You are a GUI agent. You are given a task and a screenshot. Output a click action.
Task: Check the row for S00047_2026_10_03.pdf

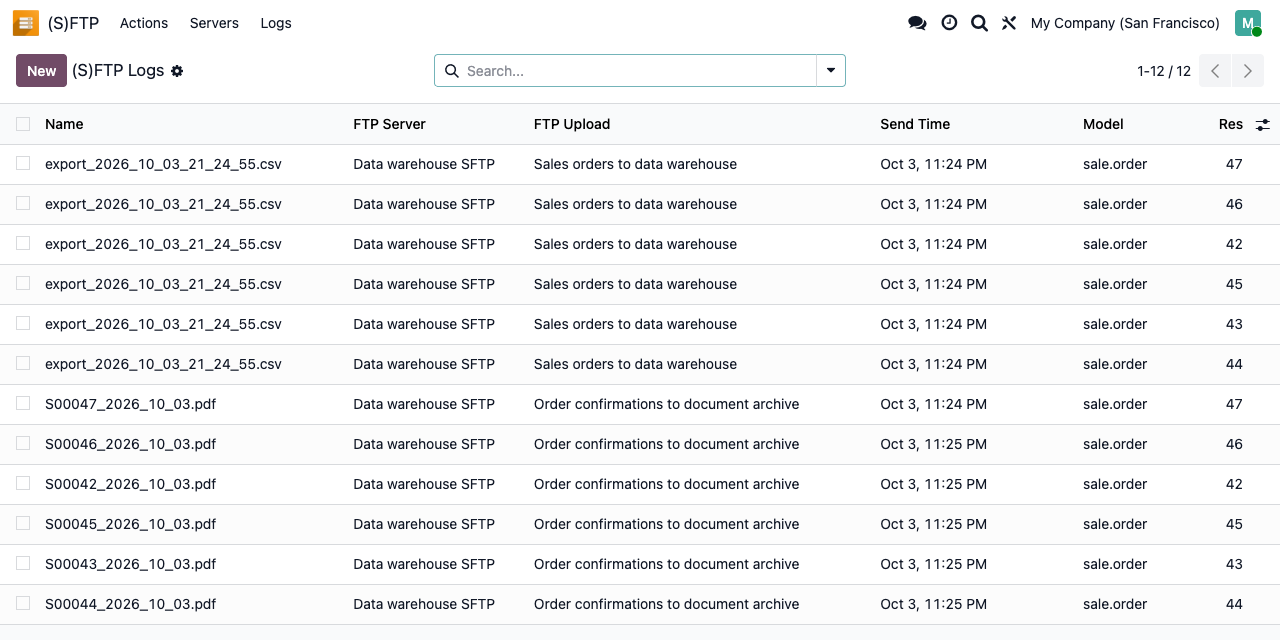click(x=23, y=403)
